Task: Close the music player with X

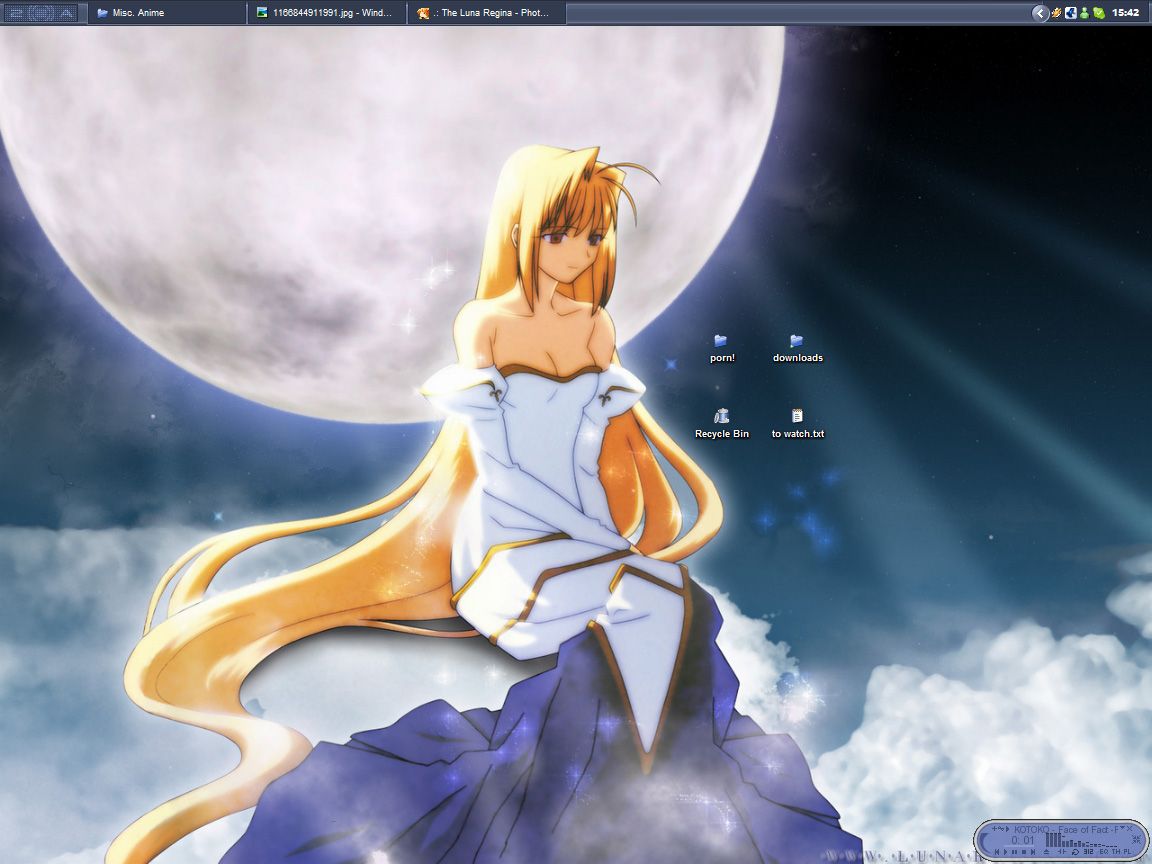Action: 1129,829
